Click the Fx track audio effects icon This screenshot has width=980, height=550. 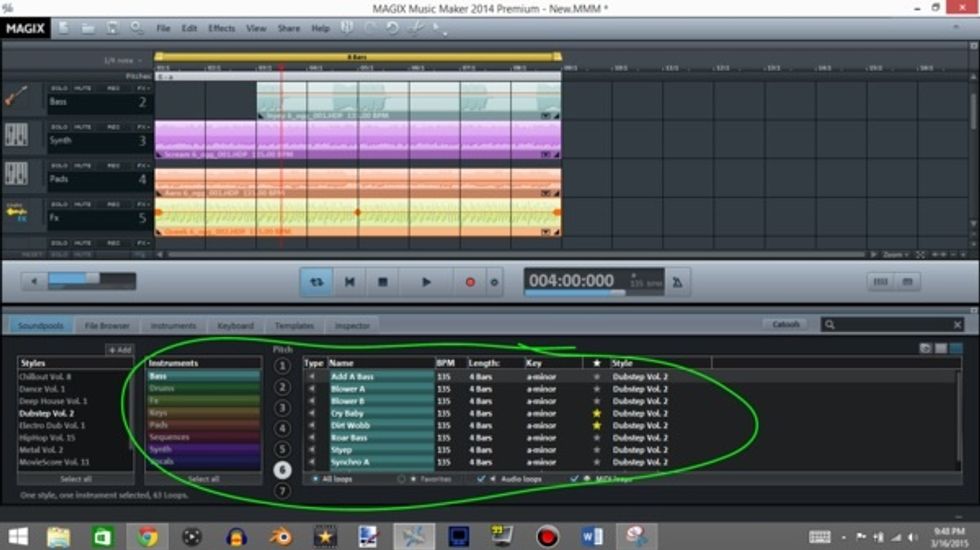16,212
